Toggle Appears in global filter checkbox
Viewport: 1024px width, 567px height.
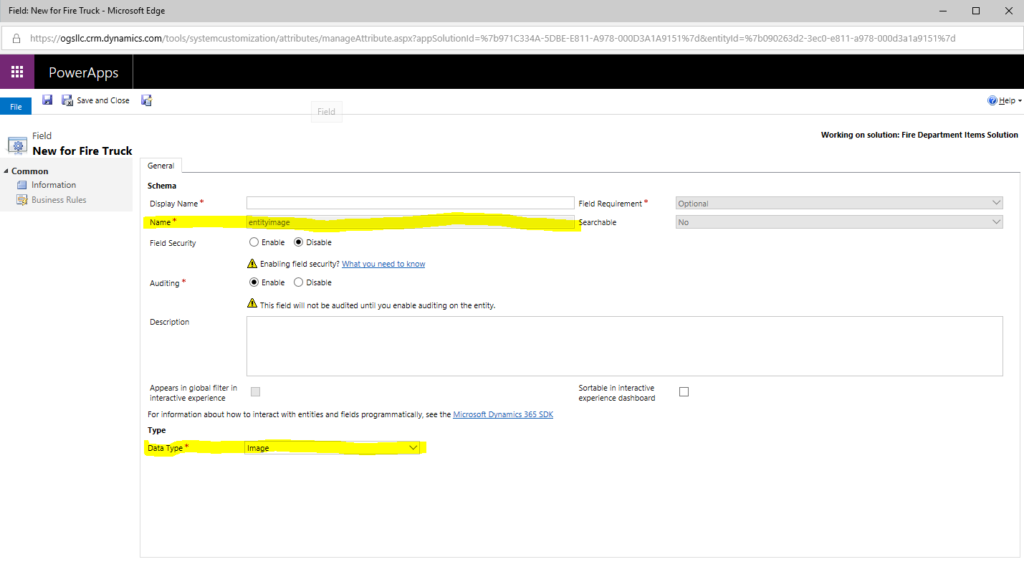pyautogui.click(x=255, y=392)
